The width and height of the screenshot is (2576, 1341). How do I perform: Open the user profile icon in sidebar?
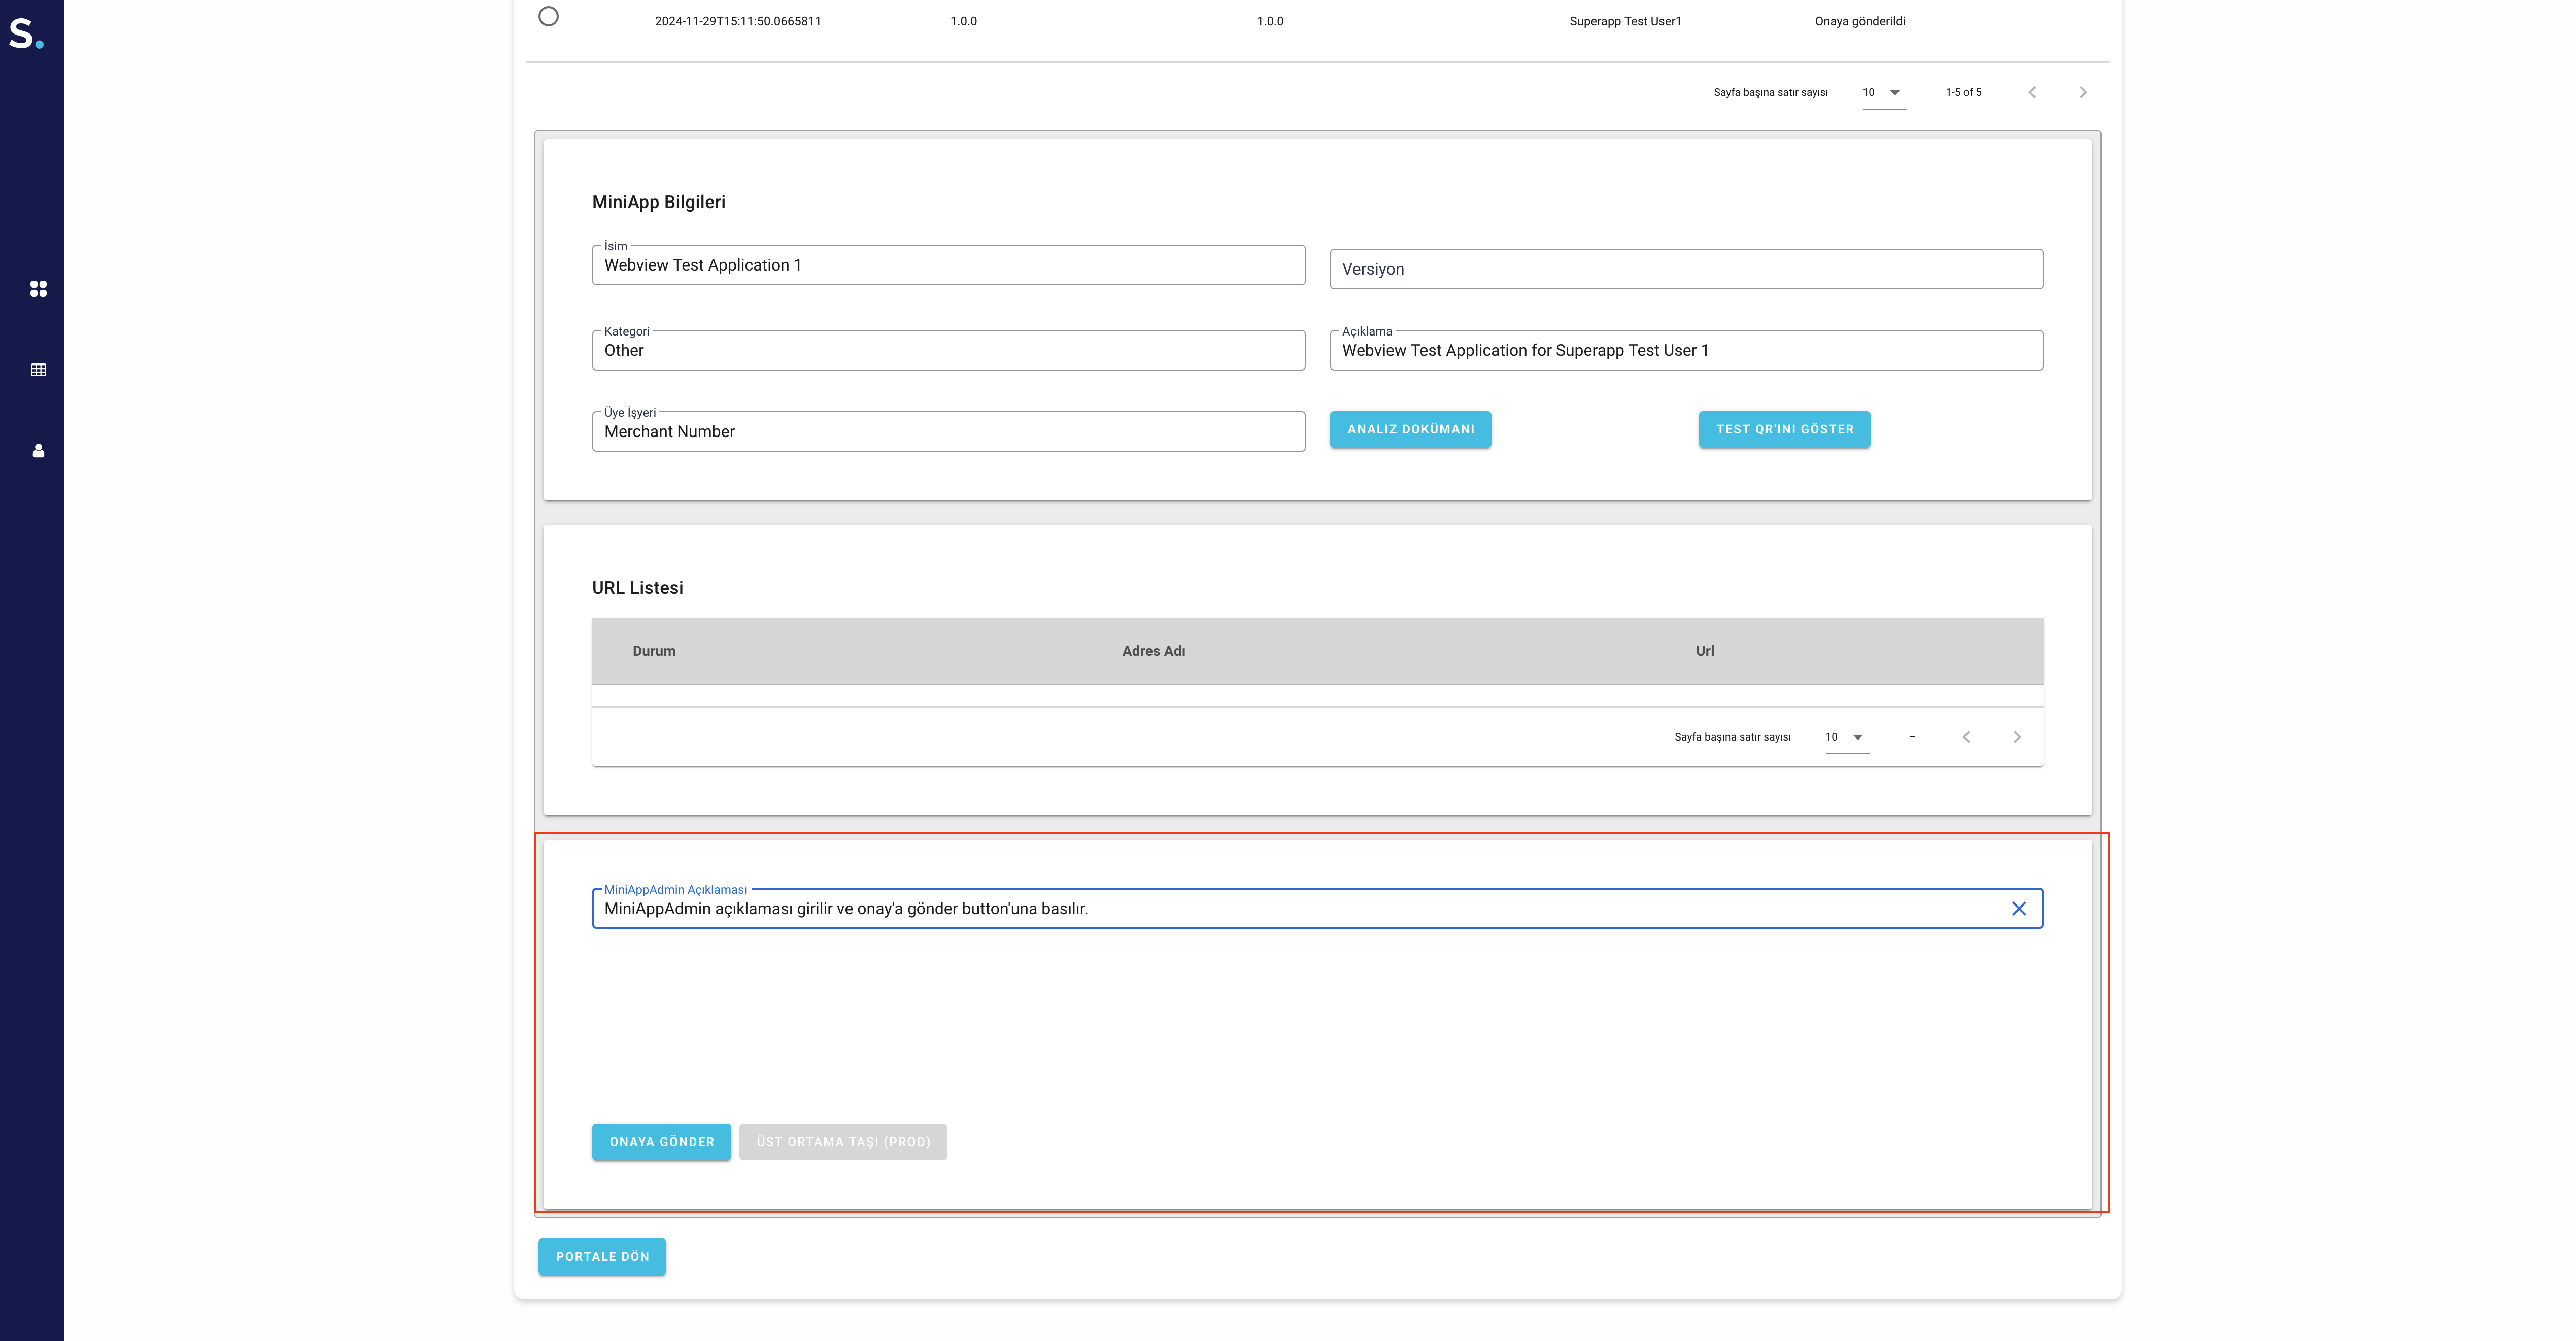[x=38, y=451]
